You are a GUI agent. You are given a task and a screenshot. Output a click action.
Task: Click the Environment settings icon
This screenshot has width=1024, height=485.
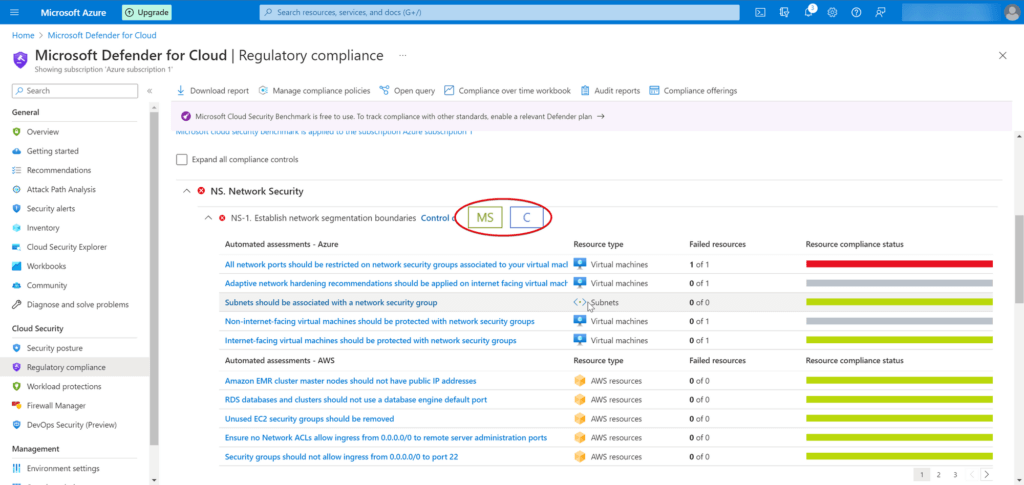[16, 468]
